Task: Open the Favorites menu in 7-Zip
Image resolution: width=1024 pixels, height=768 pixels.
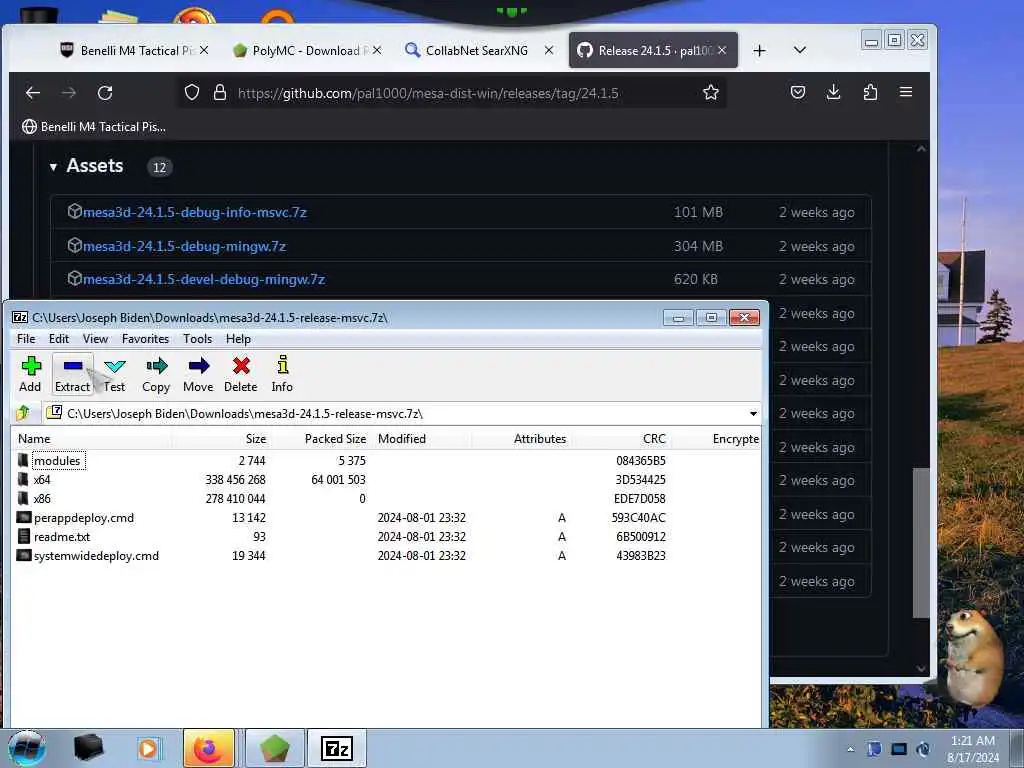Action: [x=146, y=339]
